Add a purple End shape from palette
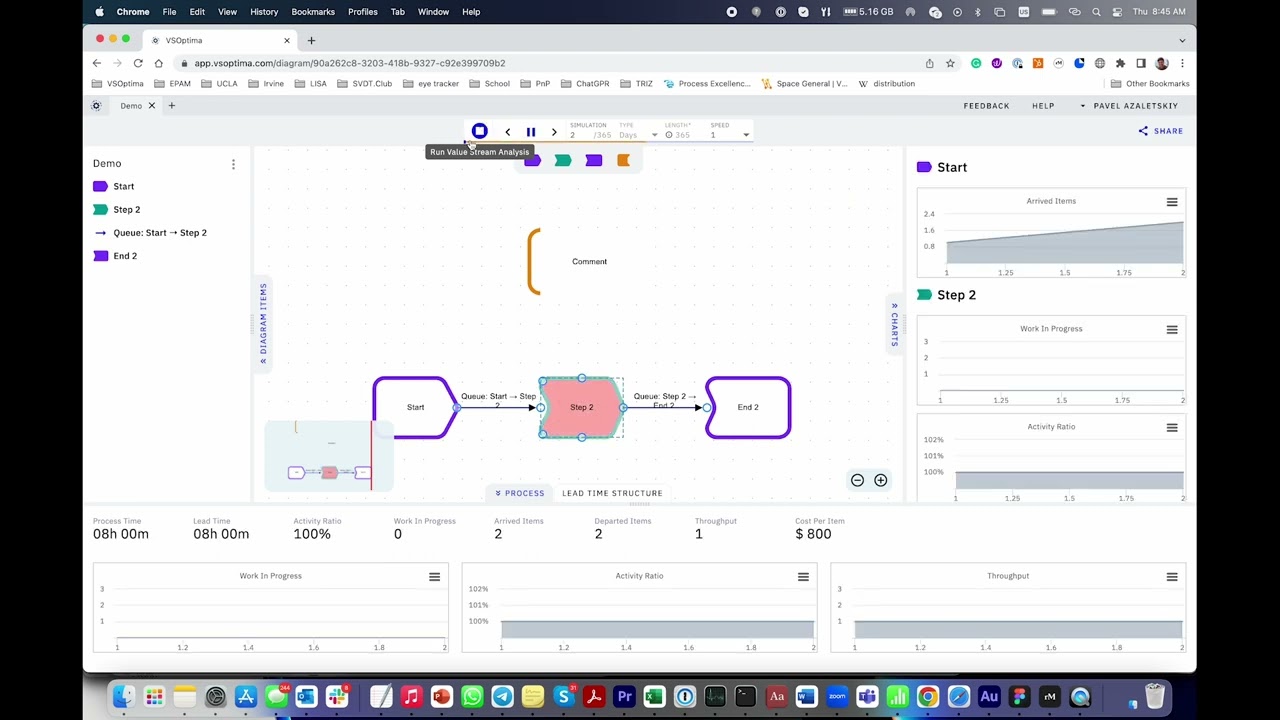 594,160
